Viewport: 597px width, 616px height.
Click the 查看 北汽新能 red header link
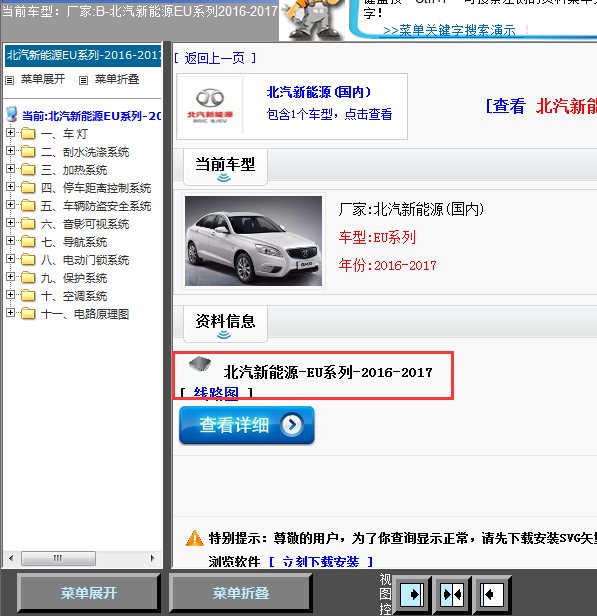541,106
